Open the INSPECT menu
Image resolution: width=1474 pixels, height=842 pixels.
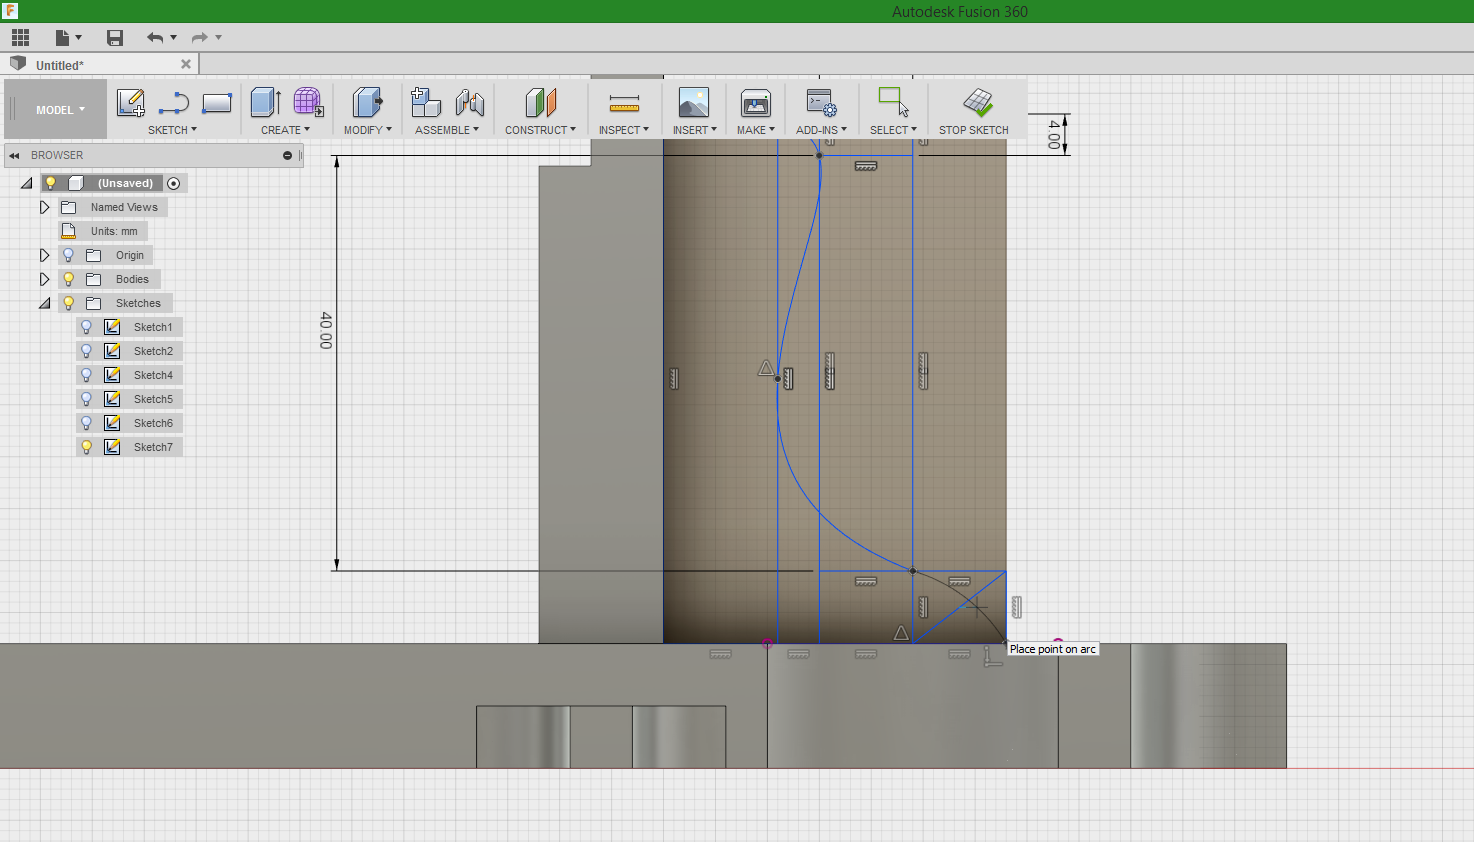pos(624,130)
